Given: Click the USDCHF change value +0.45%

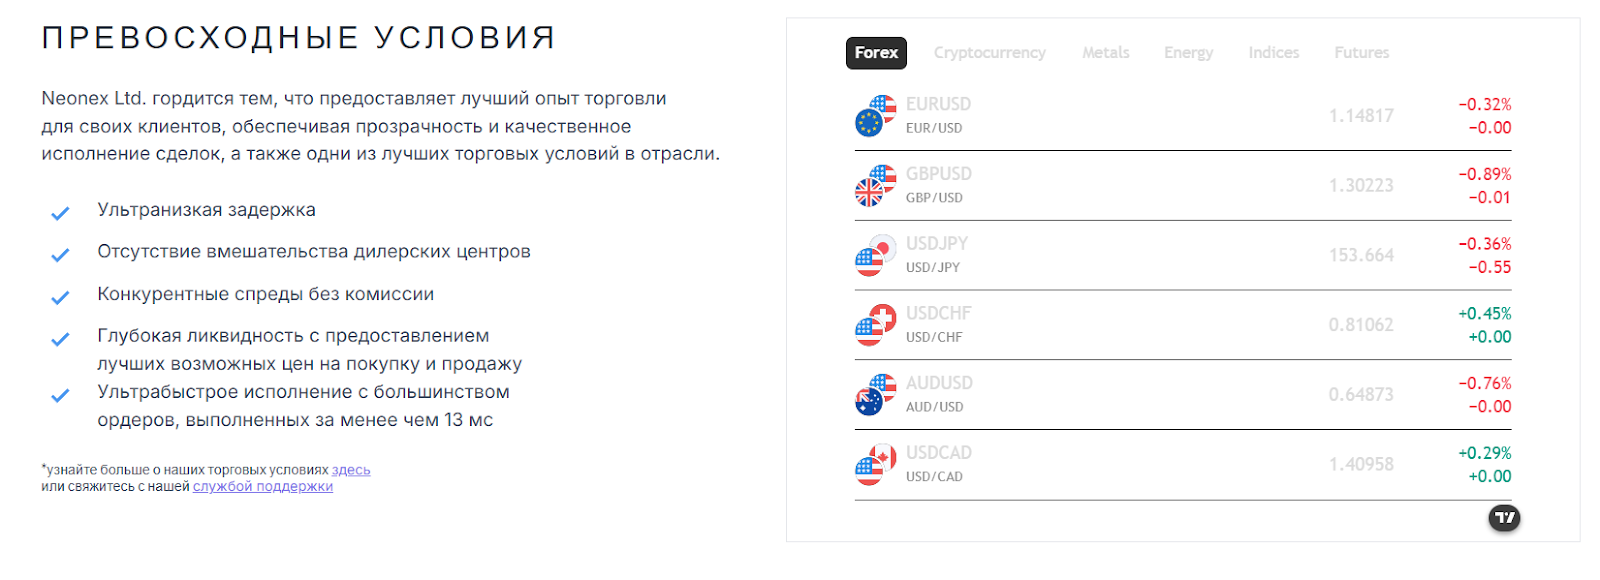Looking at the screenshot, I should 1486,313.
